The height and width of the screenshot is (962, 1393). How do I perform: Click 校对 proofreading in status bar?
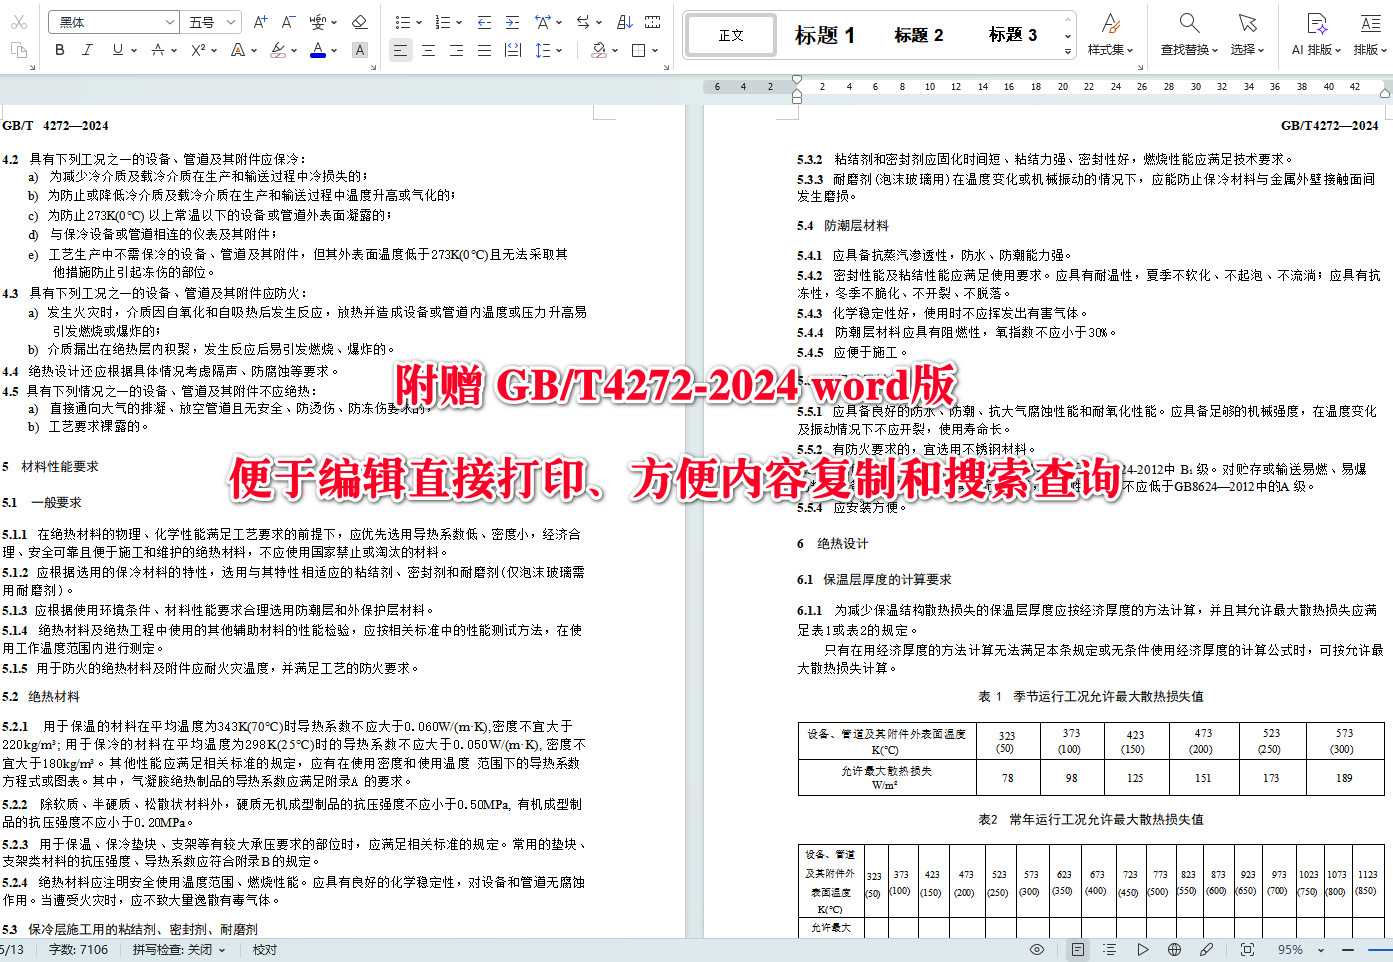(265, 950)
